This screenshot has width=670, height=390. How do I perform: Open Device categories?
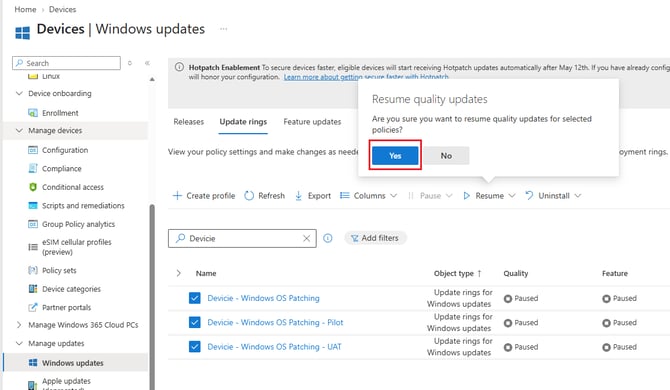point(71,289)
